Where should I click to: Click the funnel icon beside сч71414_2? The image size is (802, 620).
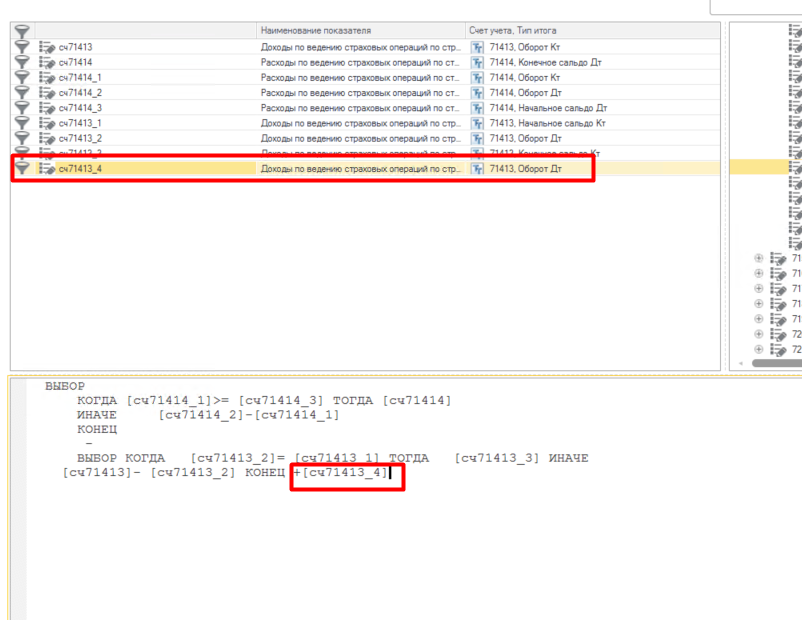coord(21,93)
